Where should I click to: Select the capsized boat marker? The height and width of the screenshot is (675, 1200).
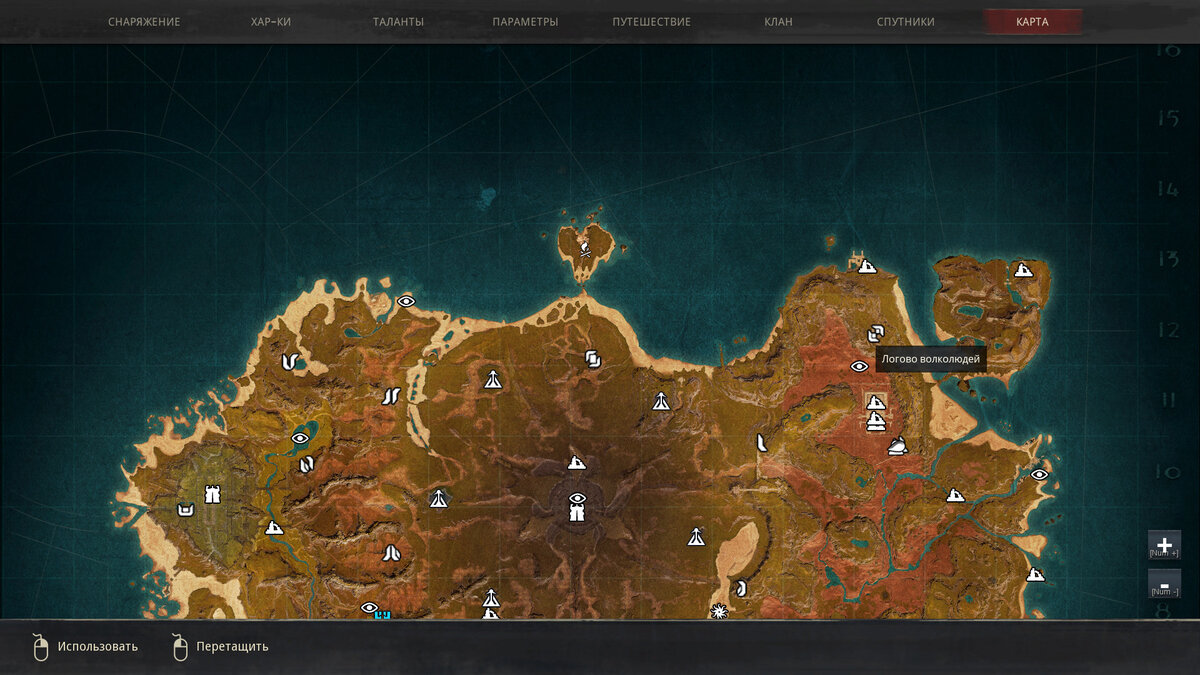click(898, 446)
